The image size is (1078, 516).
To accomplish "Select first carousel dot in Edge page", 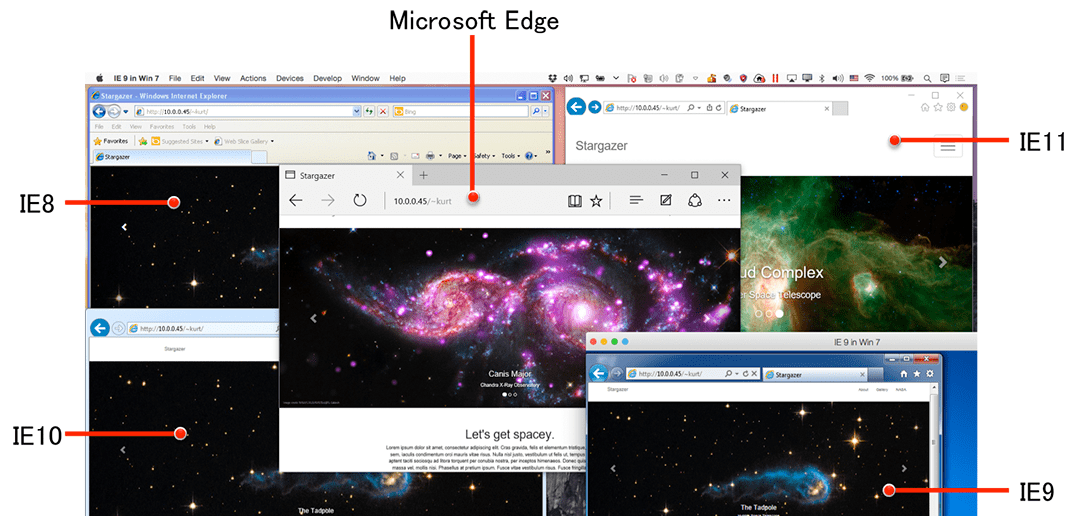I will click(505, 395).
